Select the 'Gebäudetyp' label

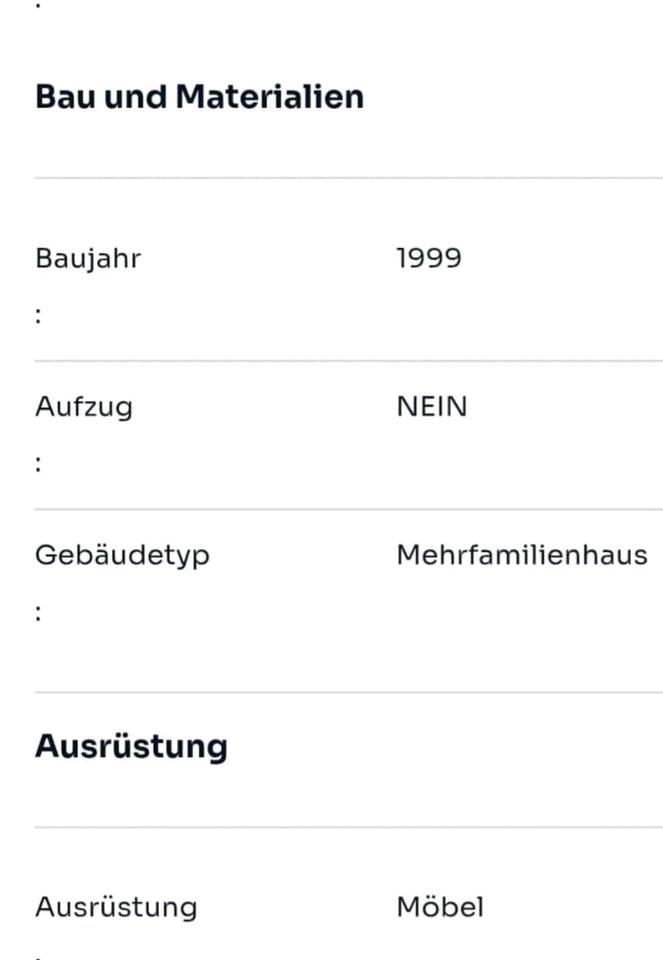pos(122,556)
